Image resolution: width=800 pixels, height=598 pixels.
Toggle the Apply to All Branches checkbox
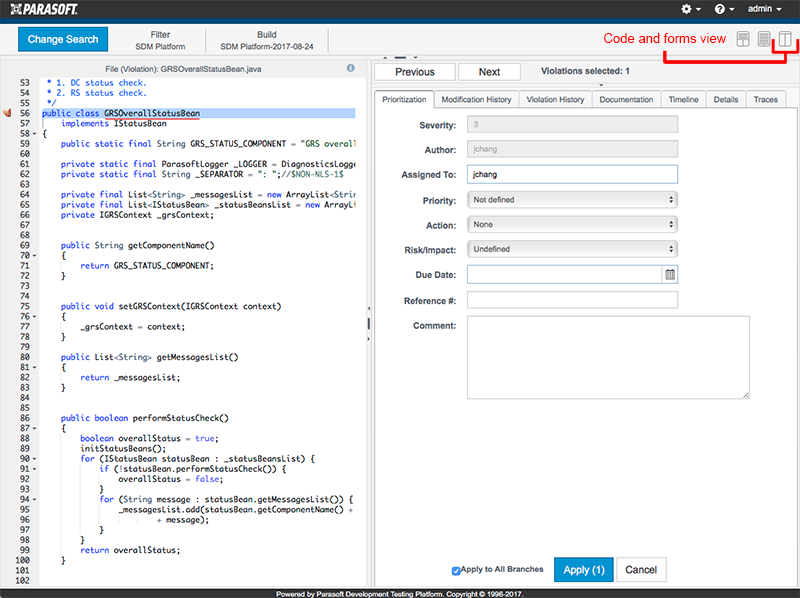pos(456,570)
